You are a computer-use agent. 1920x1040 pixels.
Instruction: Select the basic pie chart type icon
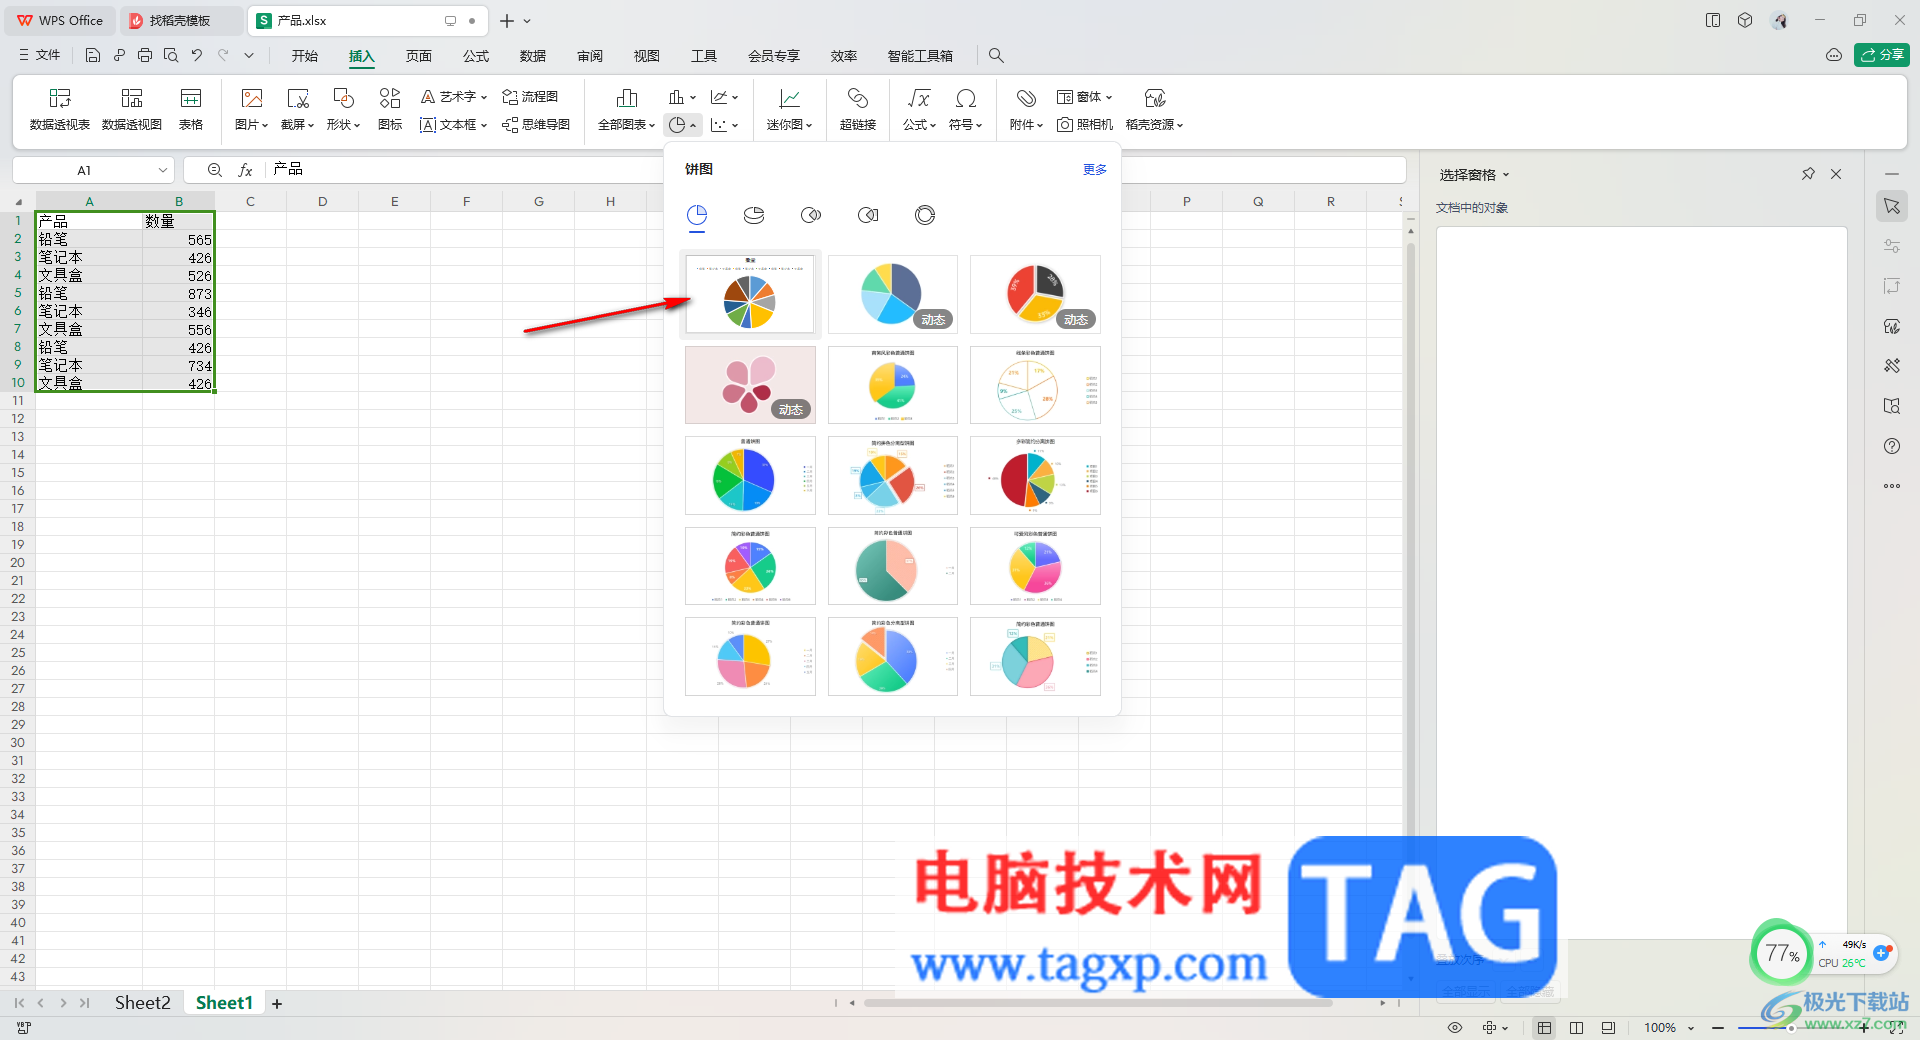tap(697, 215)
